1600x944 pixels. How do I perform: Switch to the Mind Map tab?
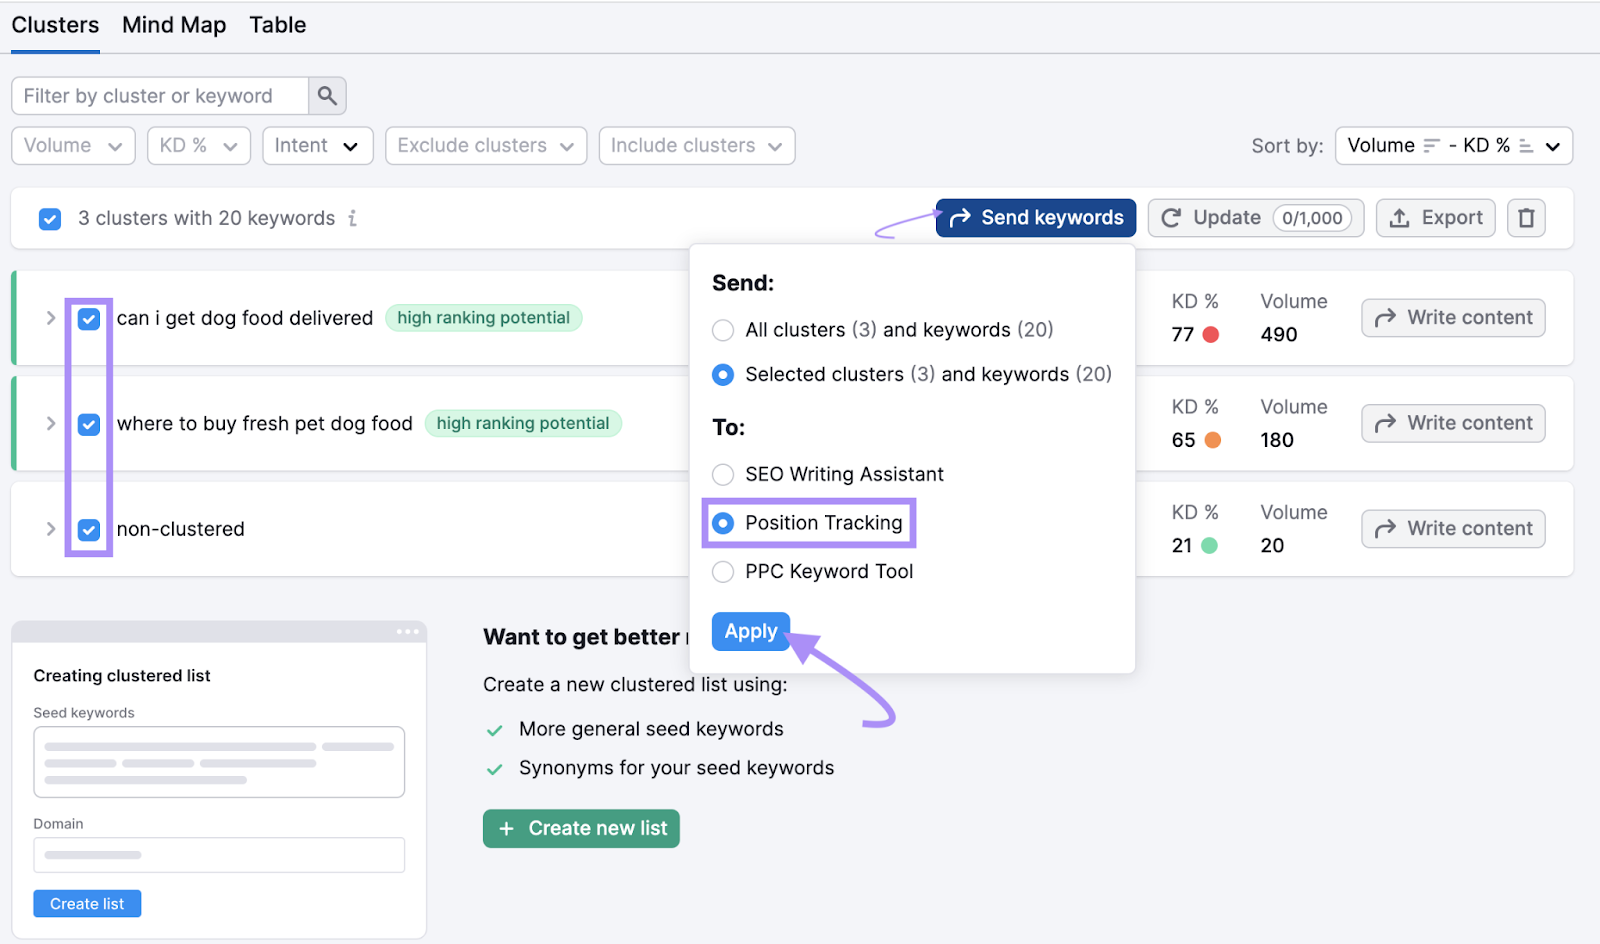click(174, 25)
